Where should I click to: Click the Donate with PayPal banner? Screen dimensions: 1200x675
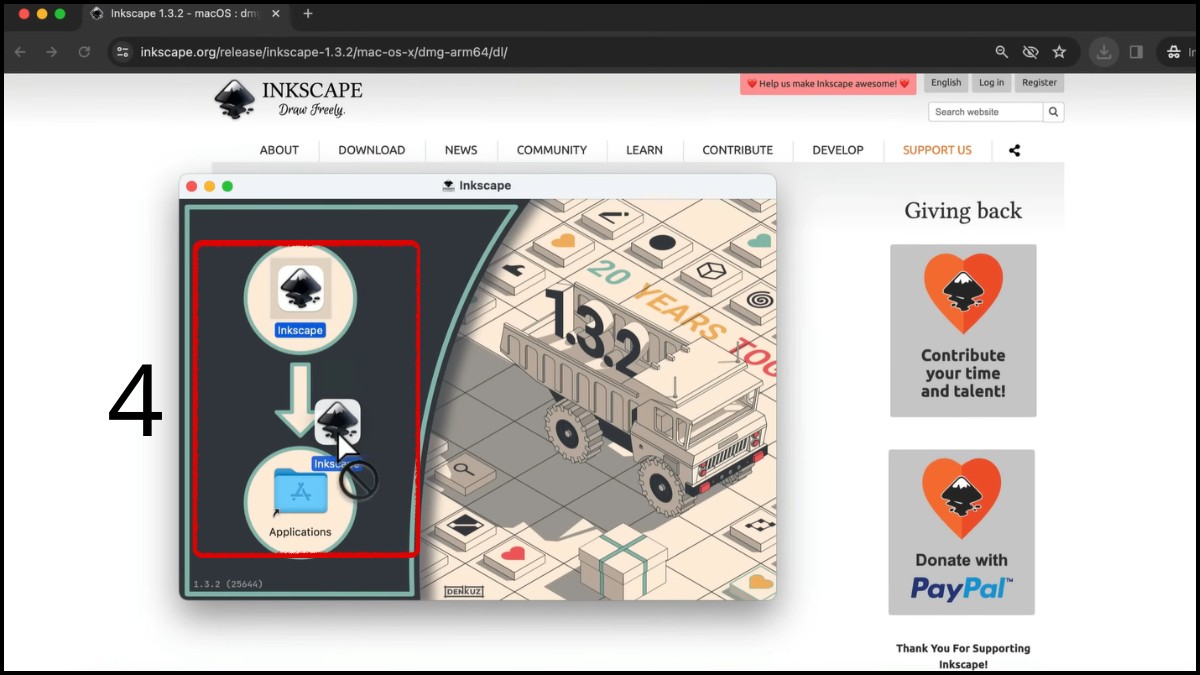click(962, 532)
